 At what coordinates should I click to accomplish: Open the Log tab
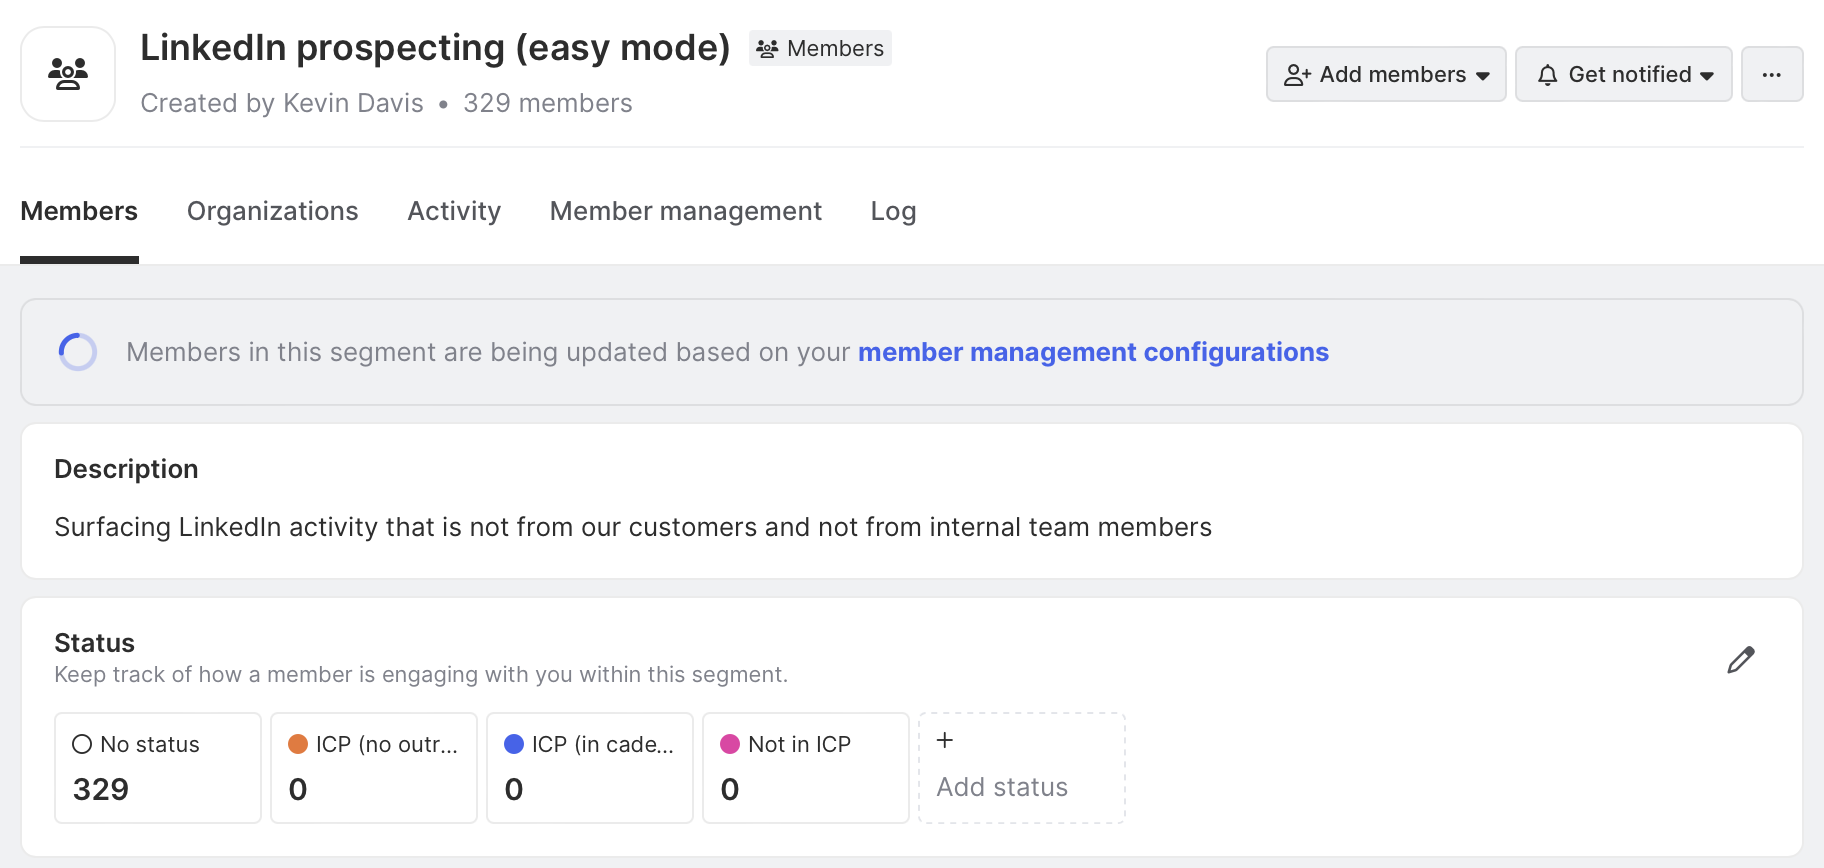coord(893,211)
